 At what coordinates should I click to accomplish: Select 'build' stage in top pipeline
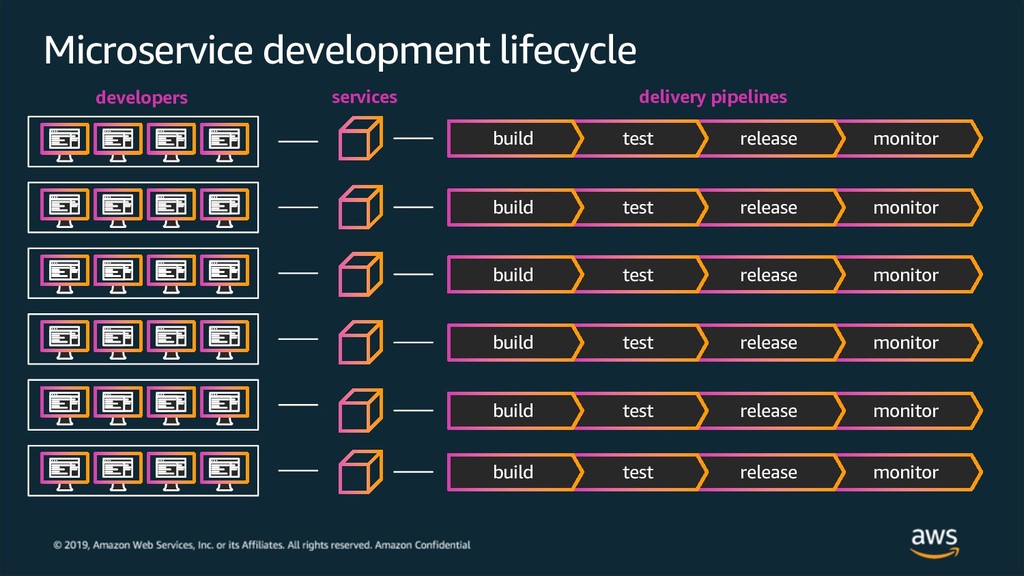click(x=513, y=138)
